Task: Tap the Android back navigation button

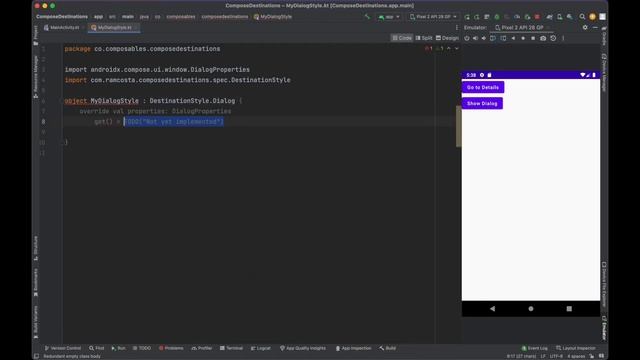Action: pos(492,309)
